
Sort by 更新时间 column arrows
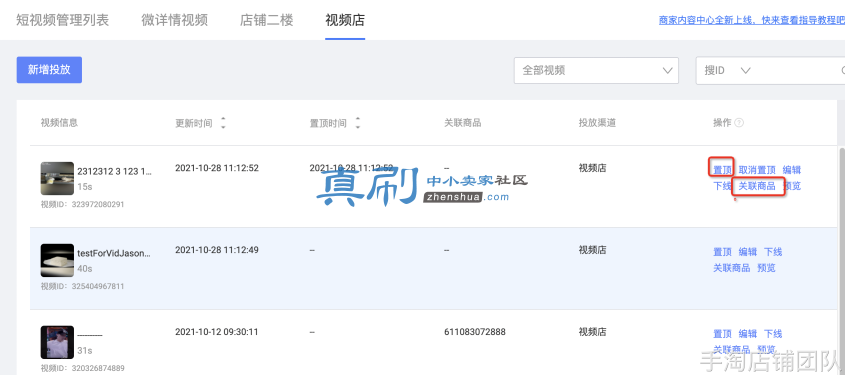pyautogui.click(x=223, y=123)
